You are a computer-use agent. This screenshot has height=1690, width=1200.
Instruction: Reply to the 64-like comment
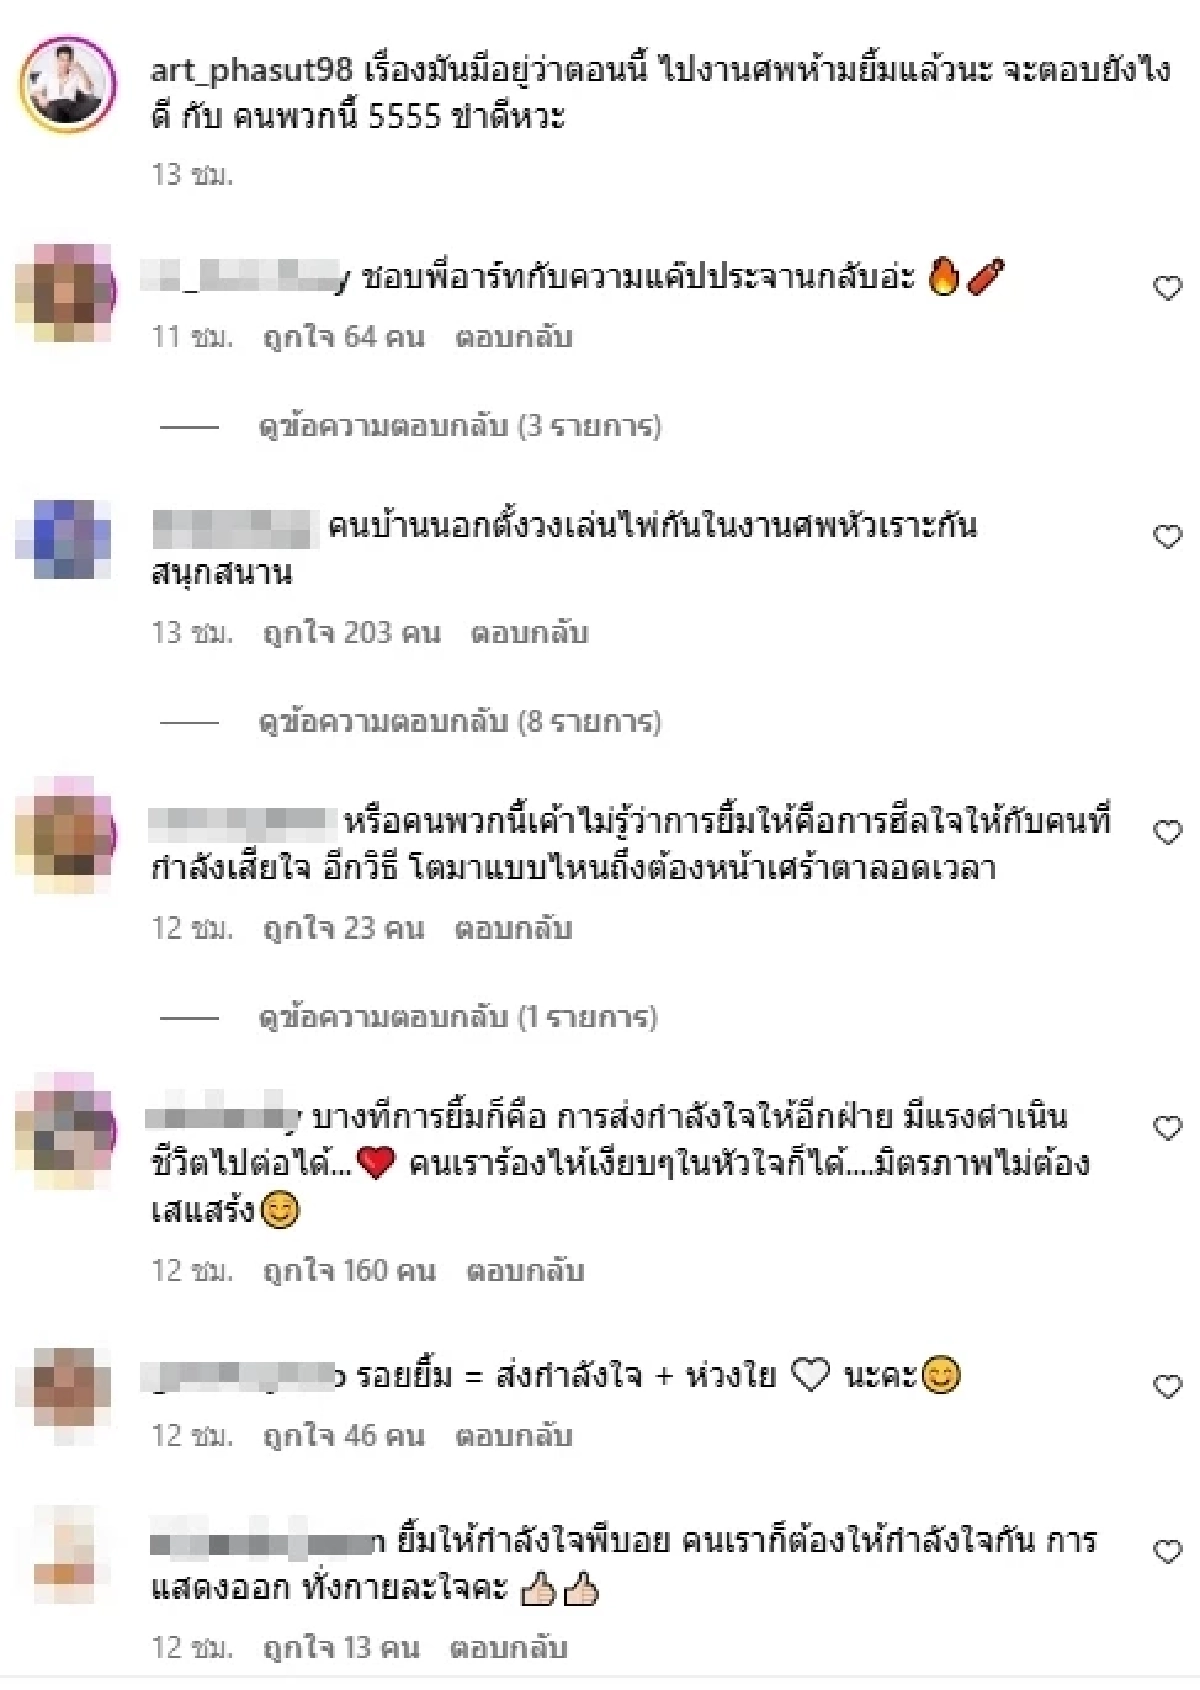pos(513,338)
